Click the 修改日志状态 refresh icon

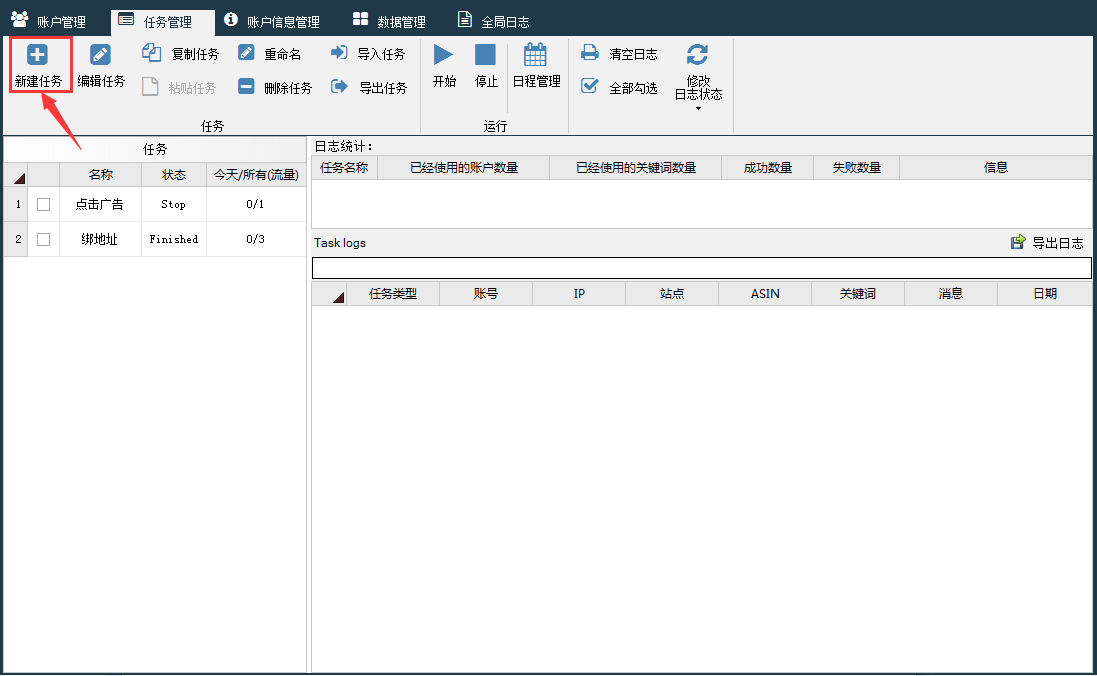click(697, 55)
